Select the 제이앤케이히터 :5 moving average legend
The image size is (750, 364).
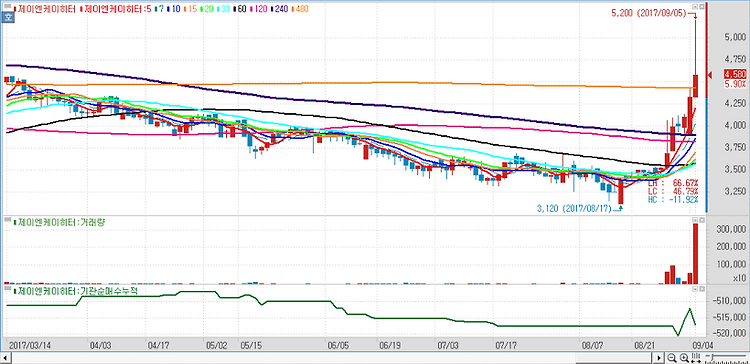click(x=117, y=9)
